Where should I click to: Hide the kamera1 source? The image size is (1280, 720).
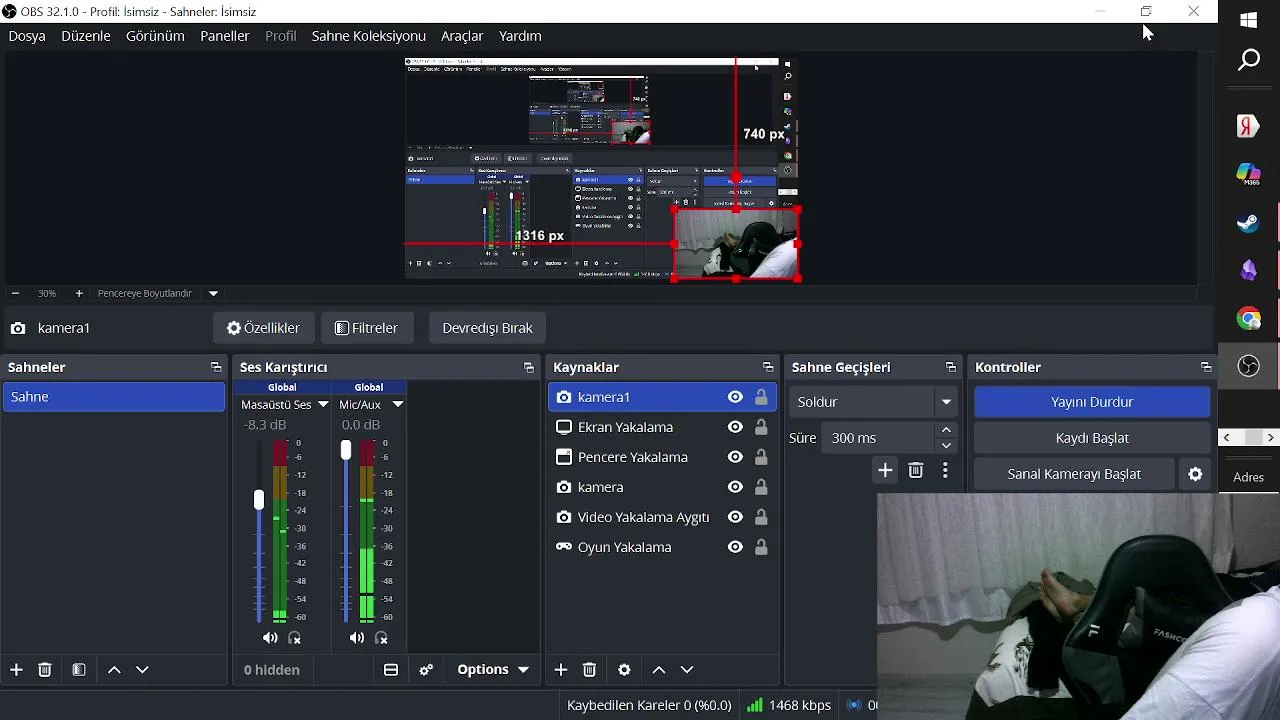coord(735,397)
